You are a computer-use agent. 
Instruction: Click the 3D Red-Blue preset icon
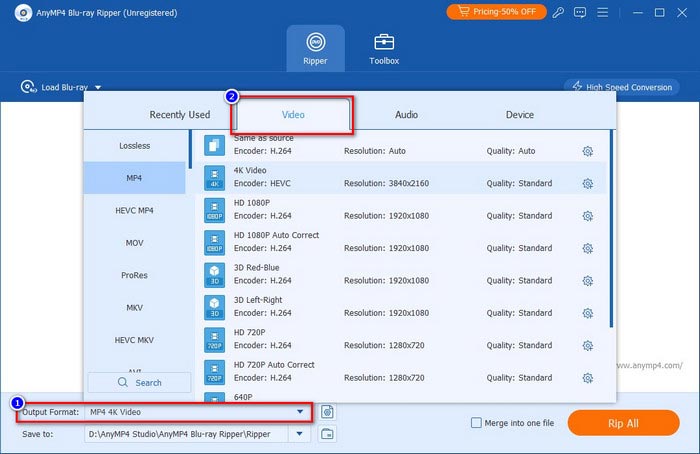(214, 275)
